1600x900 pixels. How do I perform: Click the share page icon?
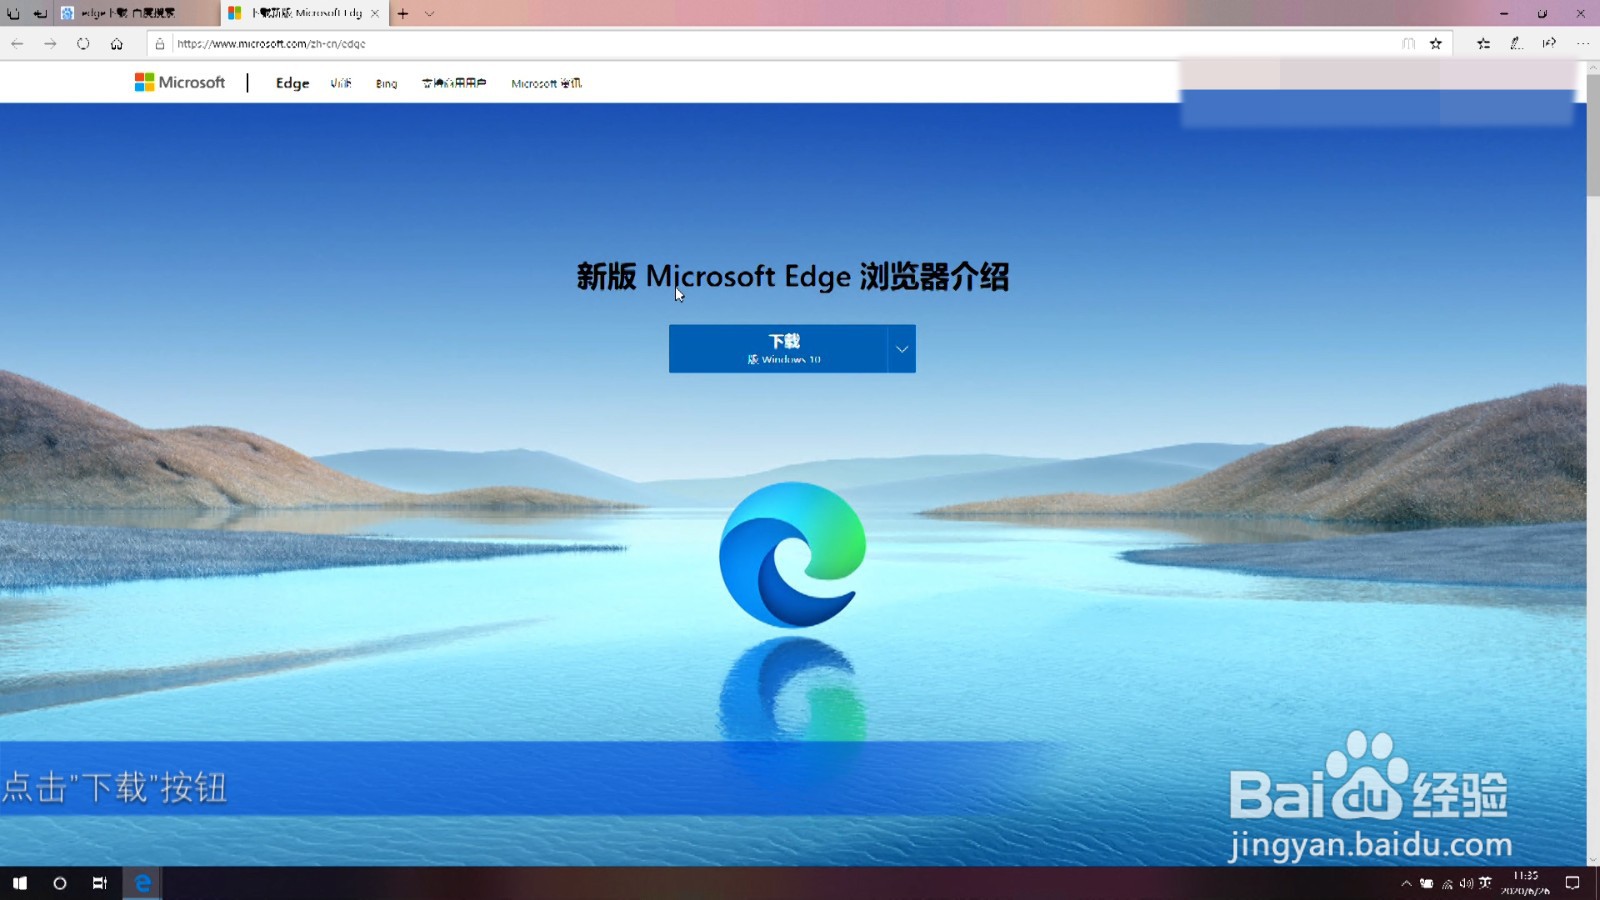pos(1549,44)
